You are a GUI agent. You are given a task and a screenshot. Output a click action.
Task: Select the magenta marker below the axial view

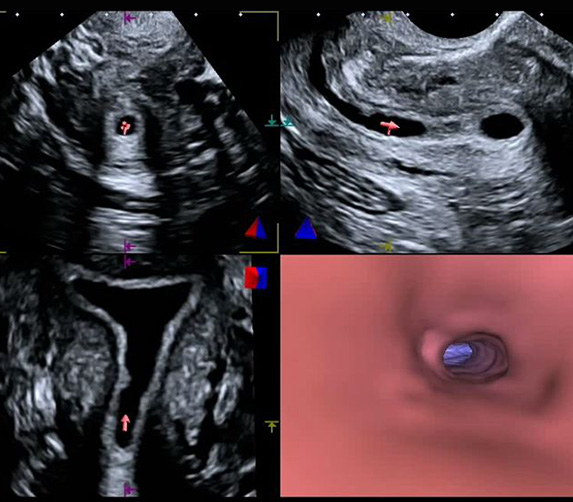click(x=129, y=247)
